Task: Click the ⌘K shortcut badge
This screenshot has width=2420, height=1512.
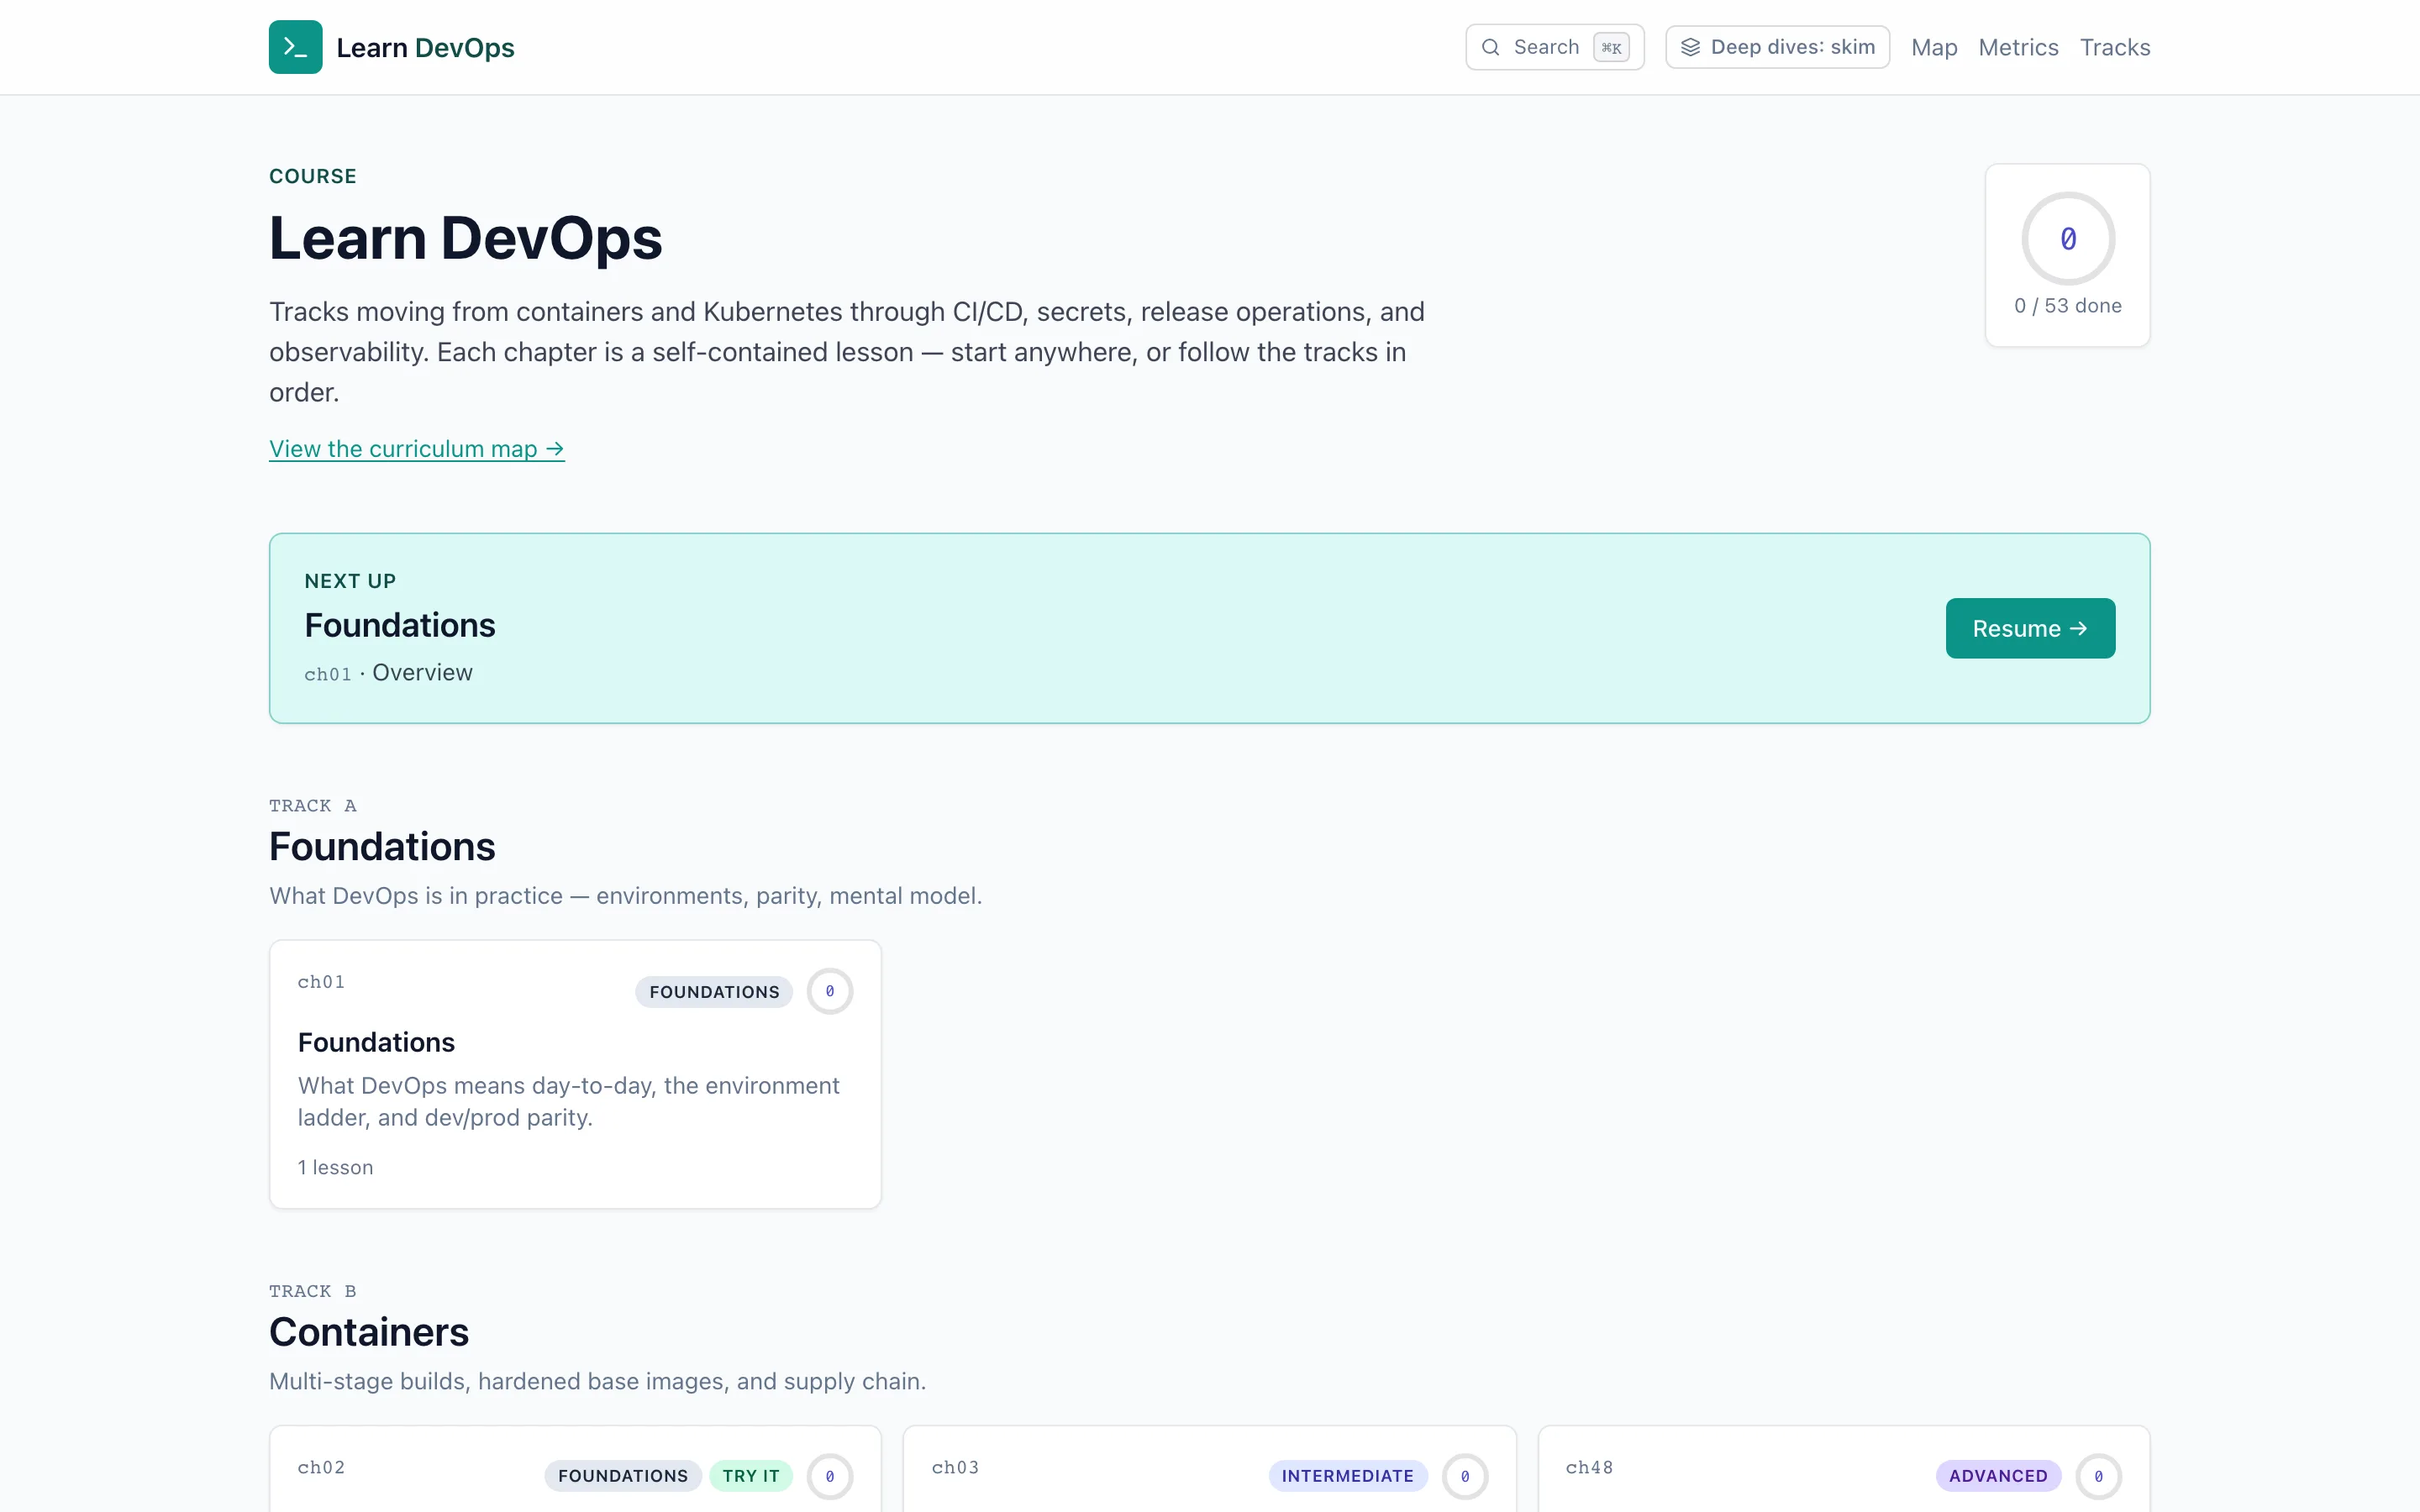Action: [1610, 47]
